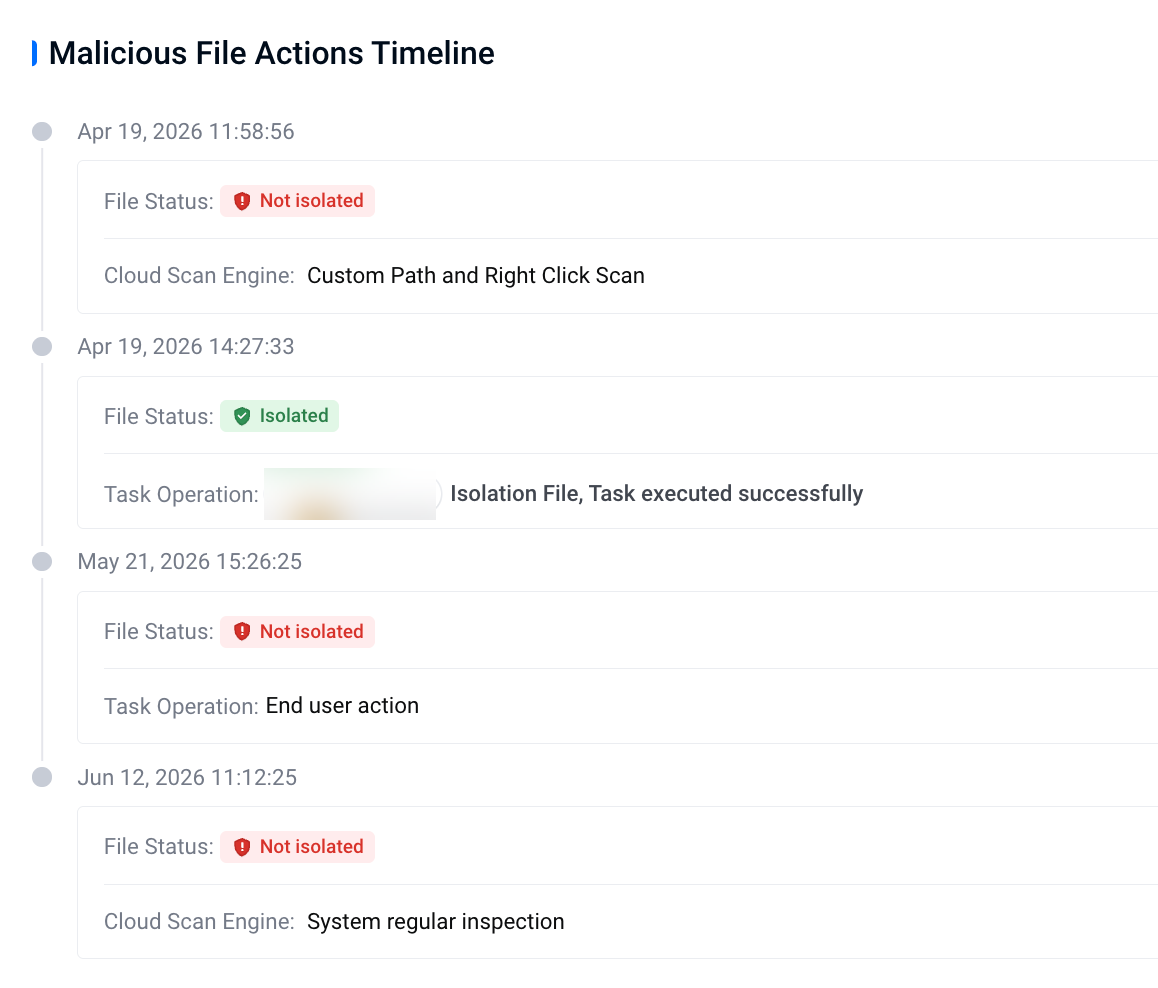The image size is (1158, 988).
Task: Select timeline dot for Jun 12 11:12:25
Action: point(42,777)
